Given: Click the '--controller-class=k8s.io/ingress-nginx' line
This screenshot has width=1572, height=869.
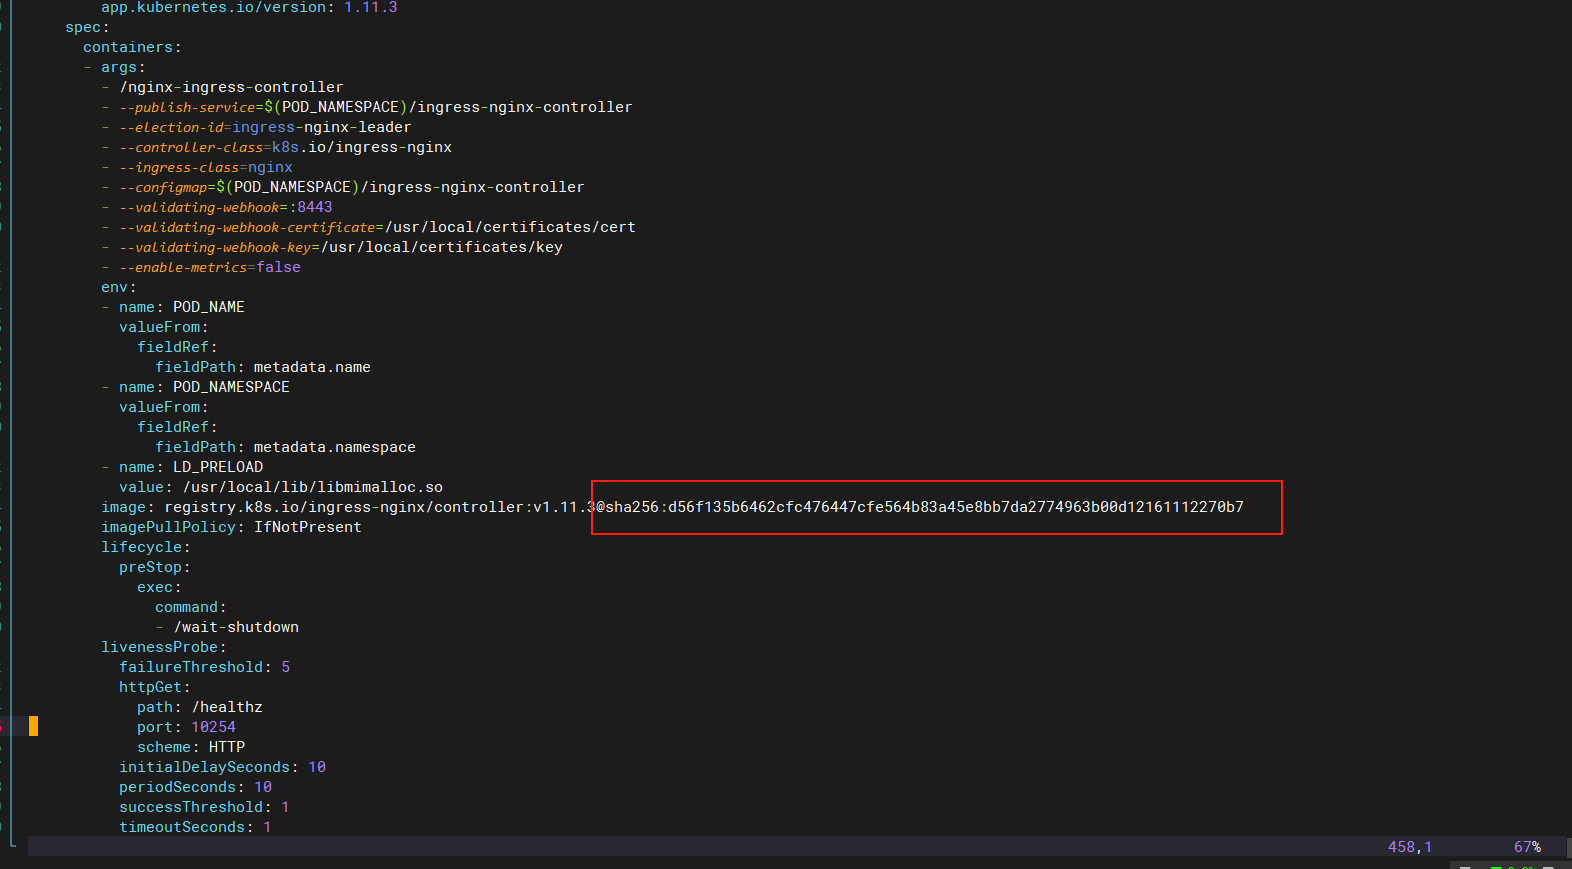Looking at the screenshot, I should [x=285, y=147].
